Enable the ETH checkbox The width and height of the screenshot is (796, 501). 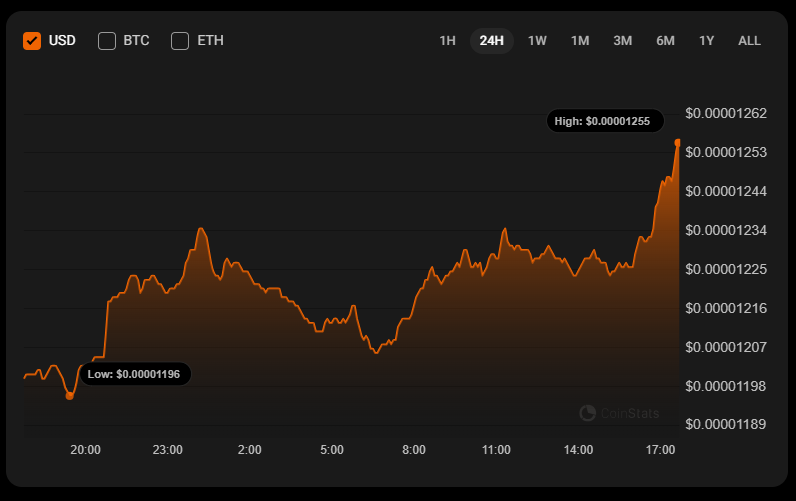[180, 41]
